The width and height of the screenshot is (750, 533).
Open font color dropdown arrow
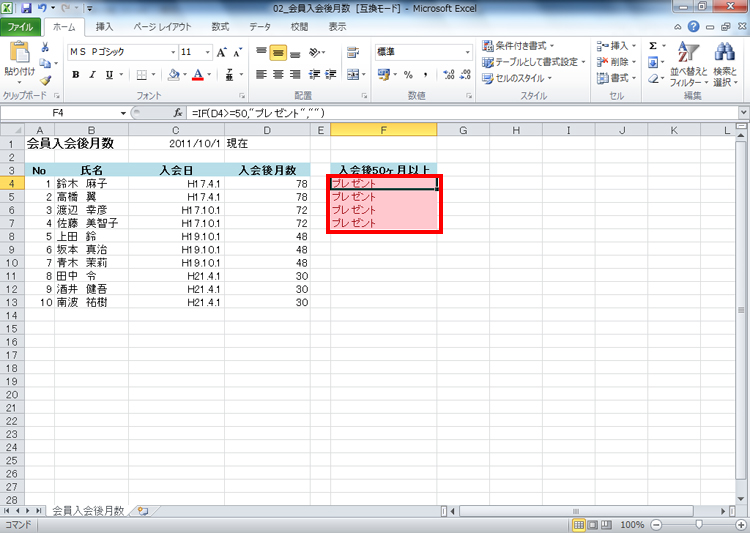tap(209, 75)
